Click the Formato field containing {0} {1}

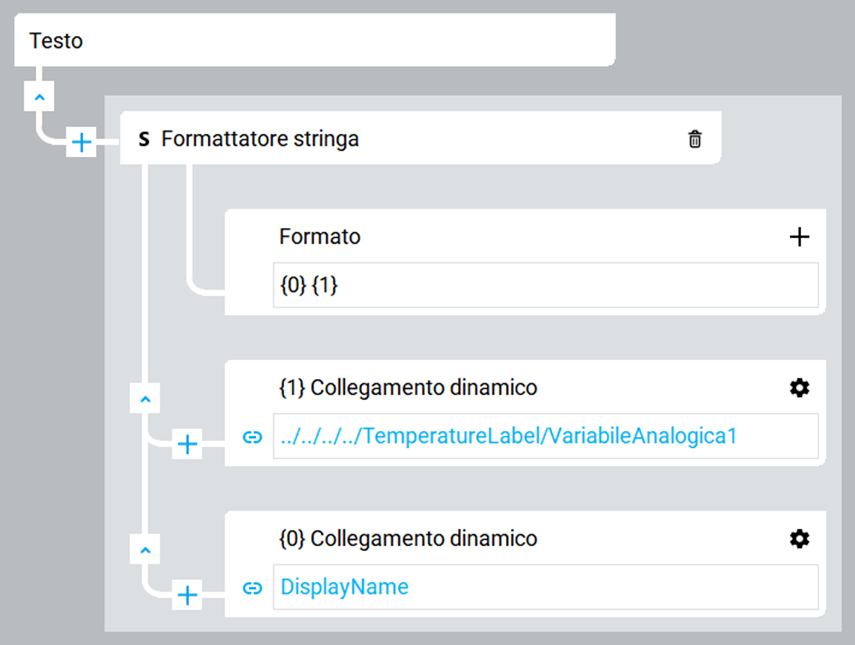[545, 286]
